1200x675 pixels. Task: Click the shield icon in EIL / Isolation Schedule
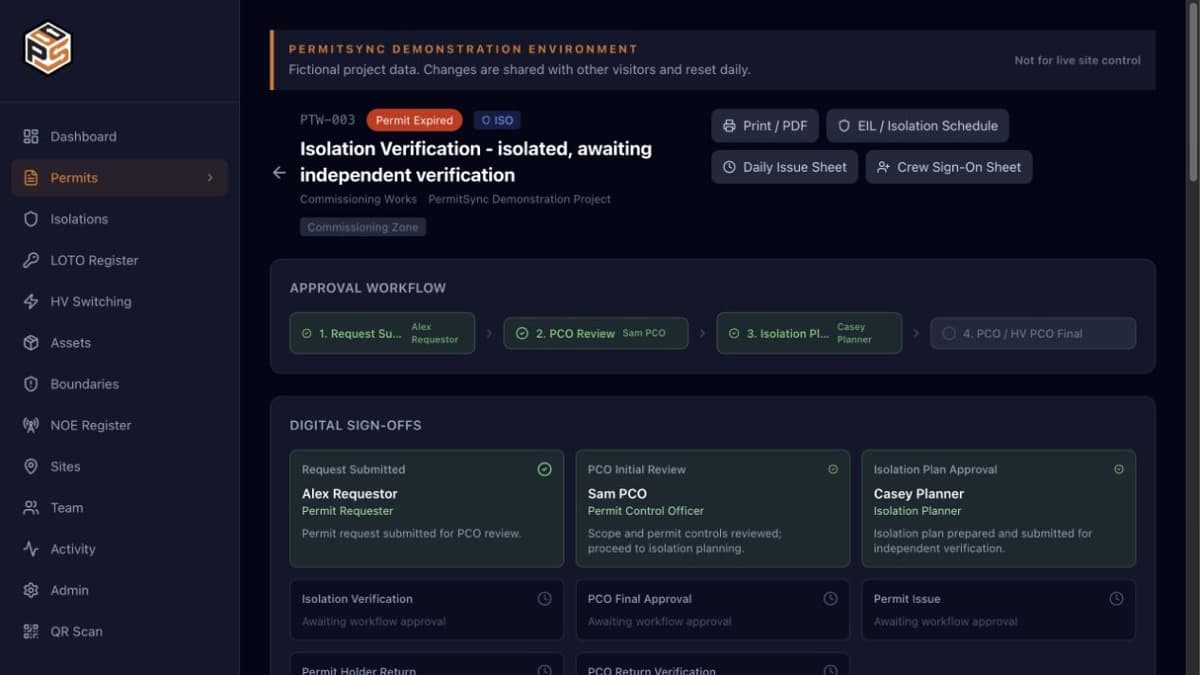point(844,126)
